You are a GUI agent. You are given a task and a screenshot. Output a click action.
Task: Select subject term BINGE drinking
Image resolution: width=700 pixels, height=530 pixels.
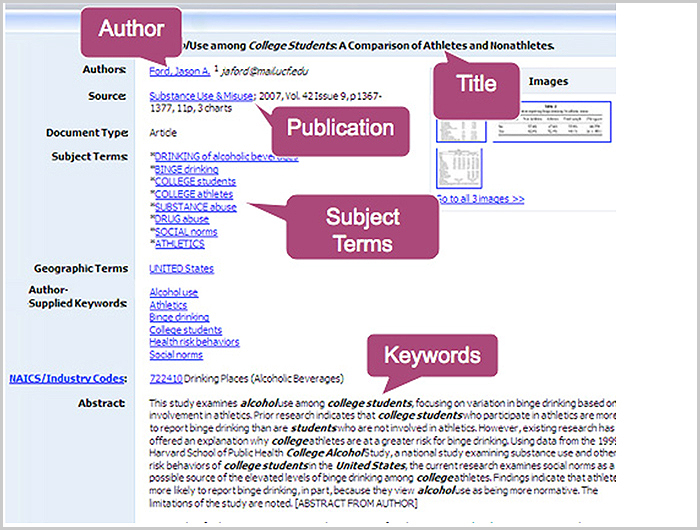click(186, 169)
